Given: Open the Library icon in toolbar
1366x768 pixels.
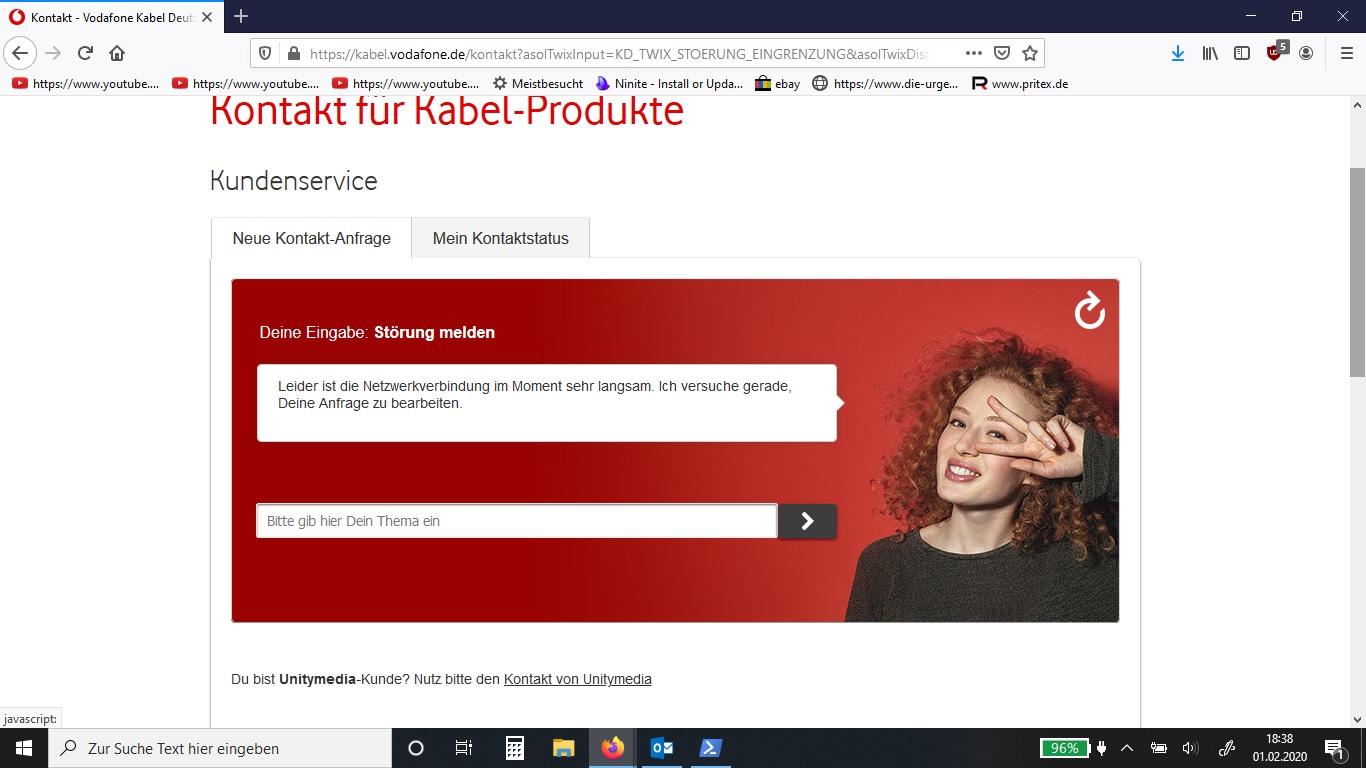Looking at the screenshot, I should point(1210,53).
